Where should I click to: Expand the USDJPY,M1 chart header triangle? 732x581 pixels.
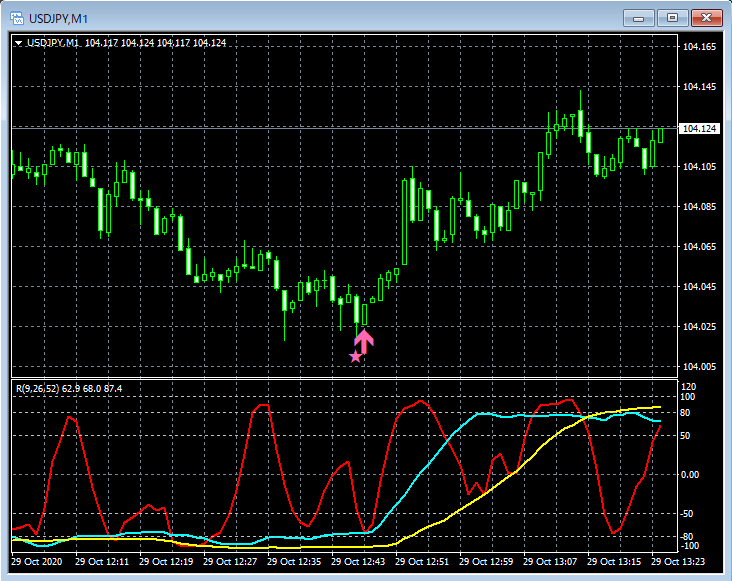click(x=19, y=43)
